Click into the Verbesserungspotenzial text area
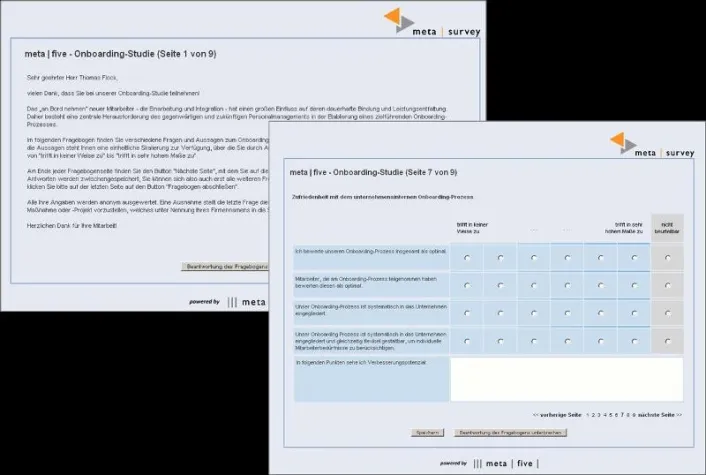This screenshot has height=475, width=706. pyautogui.click(x=566, y=379)
